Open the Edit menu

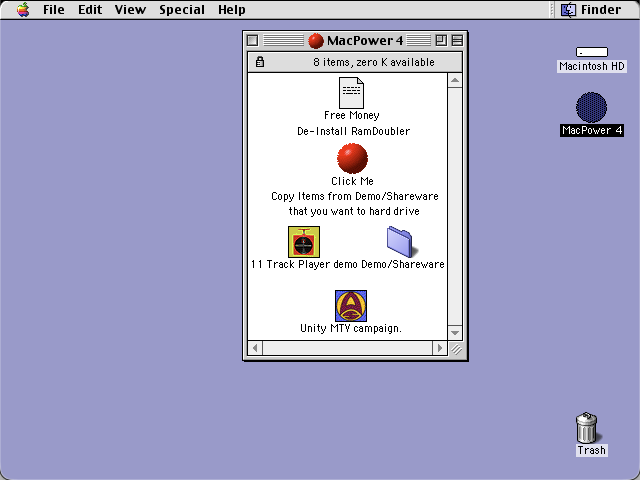90,9
